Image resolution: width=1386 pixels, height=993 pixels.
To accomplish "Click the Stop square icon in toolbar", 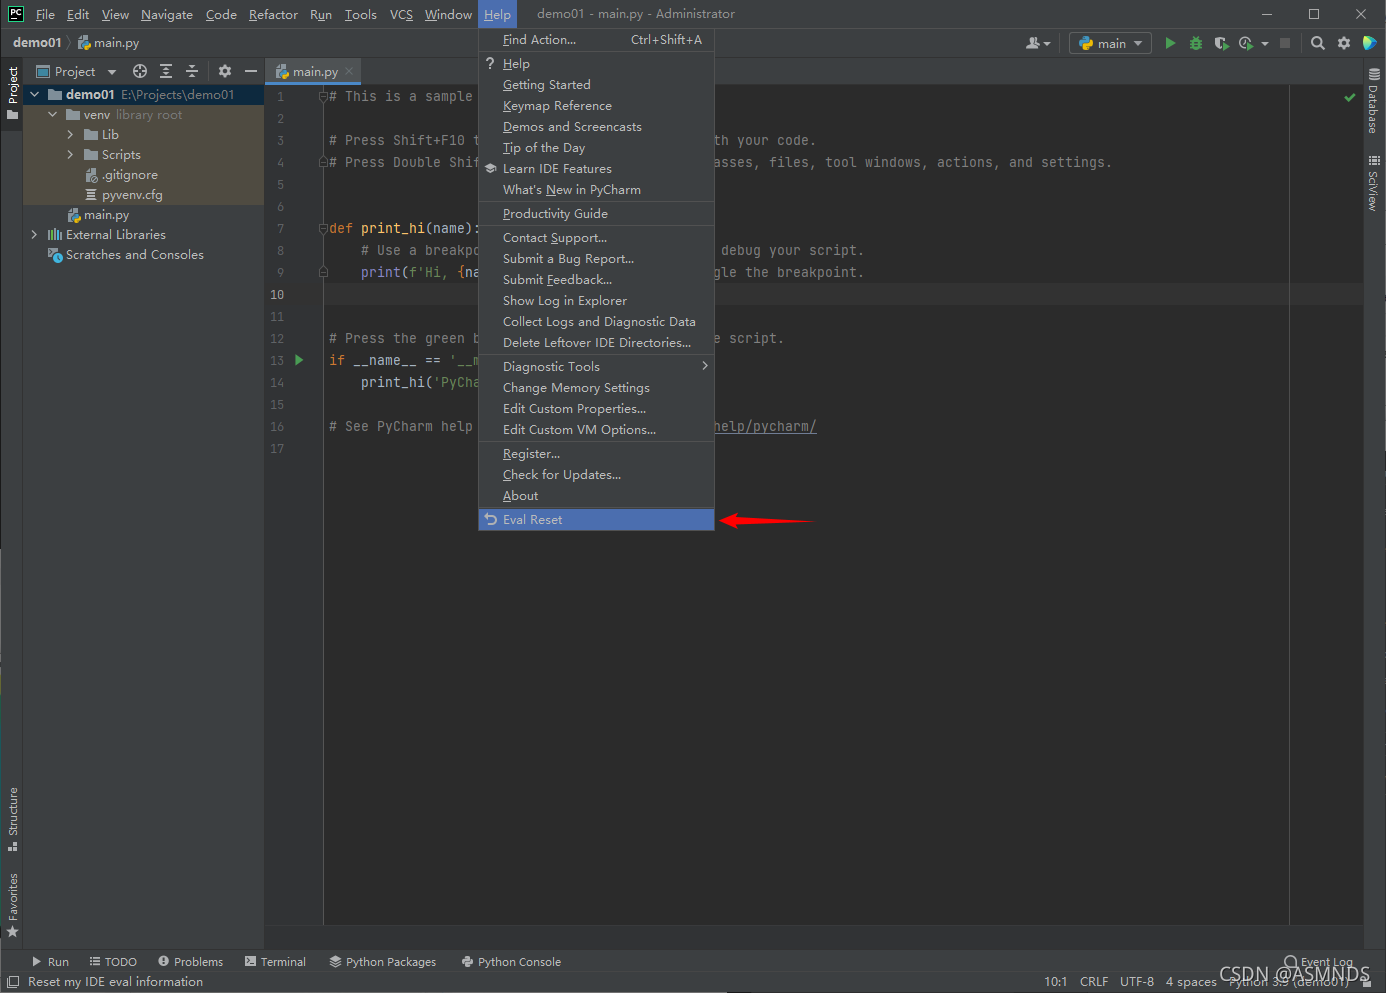I will 1285,43.
